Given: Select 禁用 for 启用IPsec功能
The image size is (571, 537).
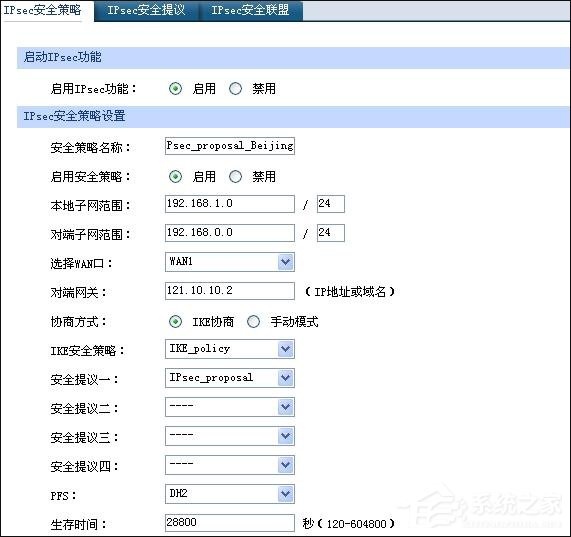Looking at the screenshot, I should [x=235, y=88].
